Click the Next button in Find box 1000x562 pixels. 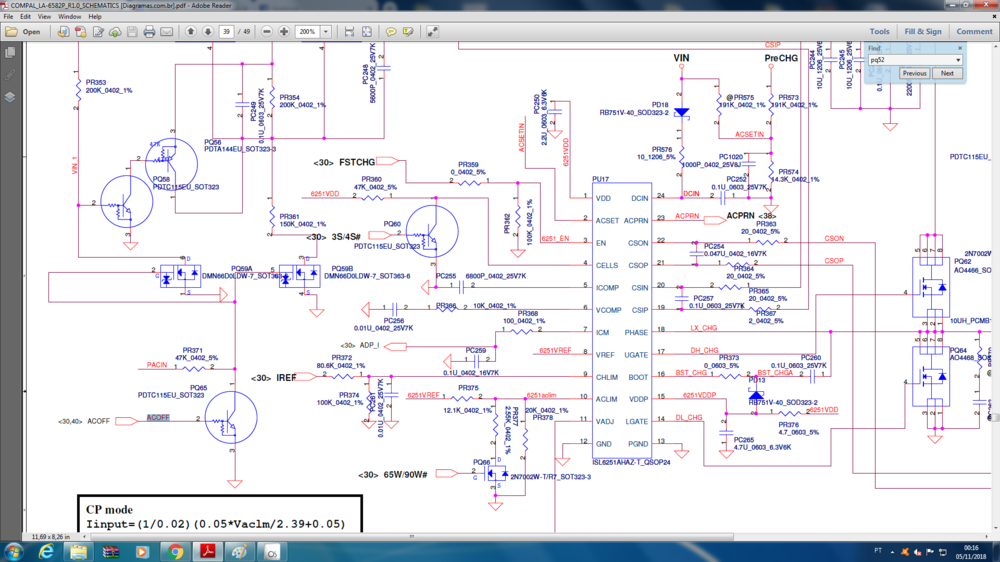pyautogui.click(x=947, y=73)
